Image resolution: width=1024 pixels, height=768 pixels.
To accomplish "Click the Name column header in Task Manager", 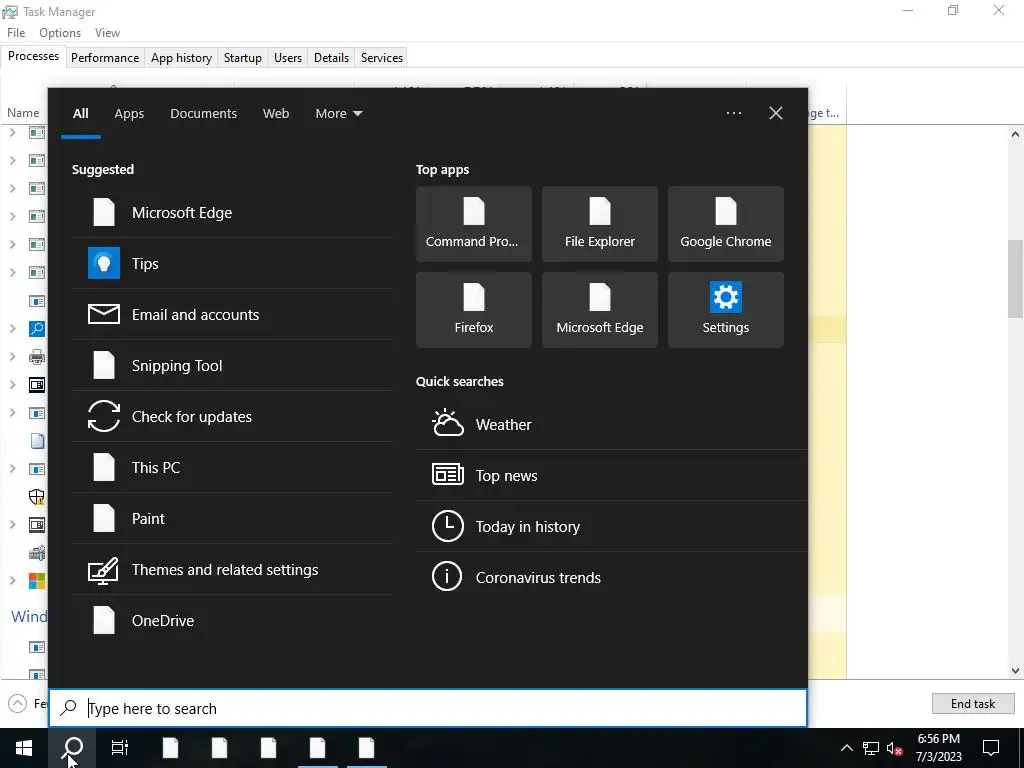I will tap(23, 113).
